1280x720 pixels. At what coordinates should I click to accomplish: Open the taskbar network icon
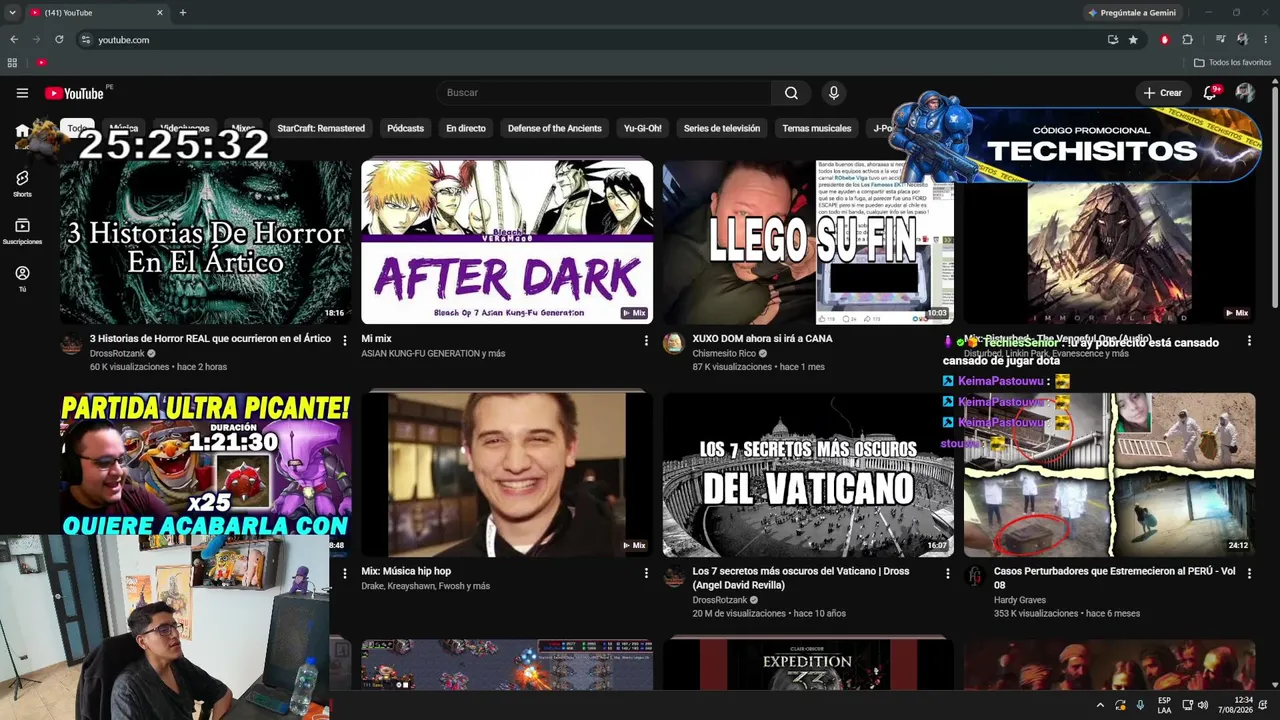[1185, 705]
